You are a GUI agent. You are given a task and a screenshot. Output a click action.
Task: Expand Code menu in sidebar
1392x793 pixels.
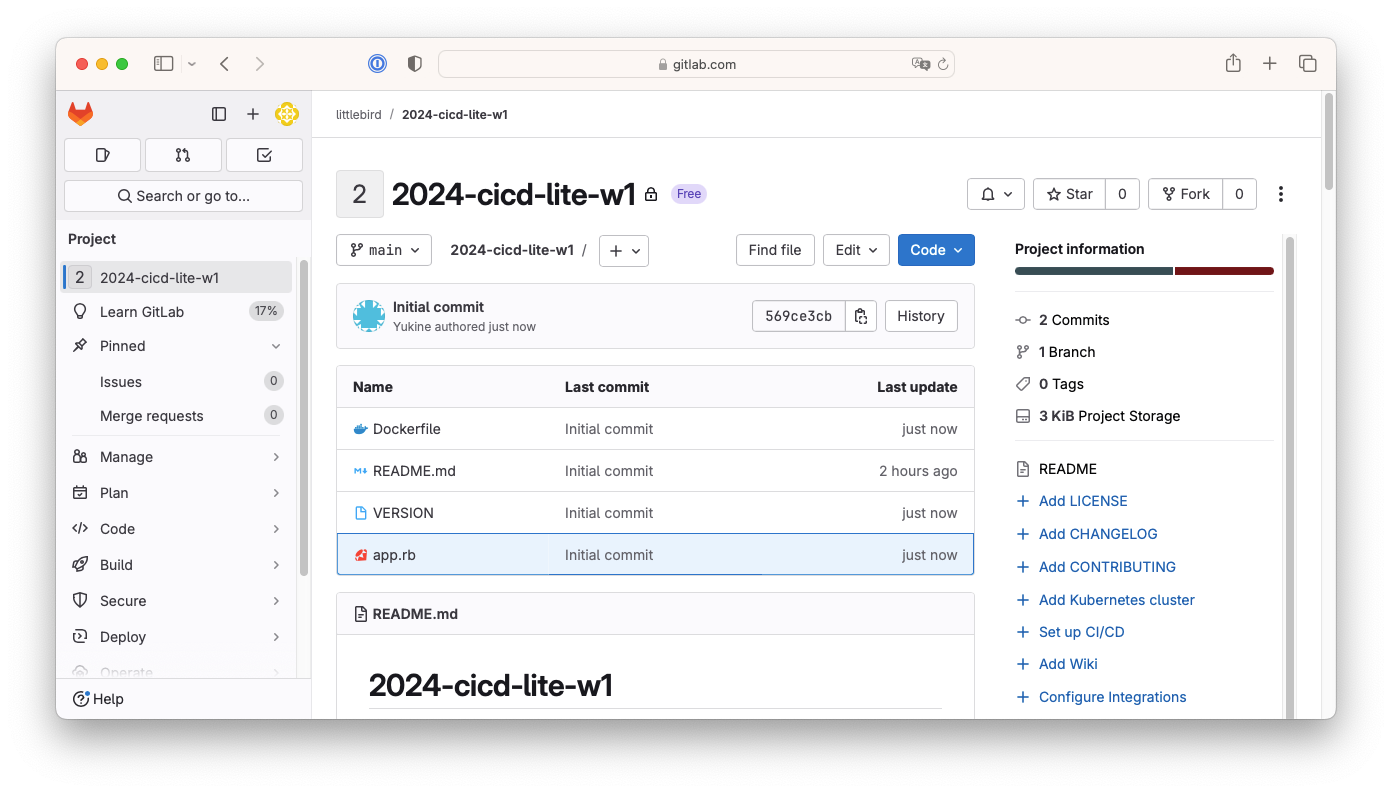pos(177,529)
